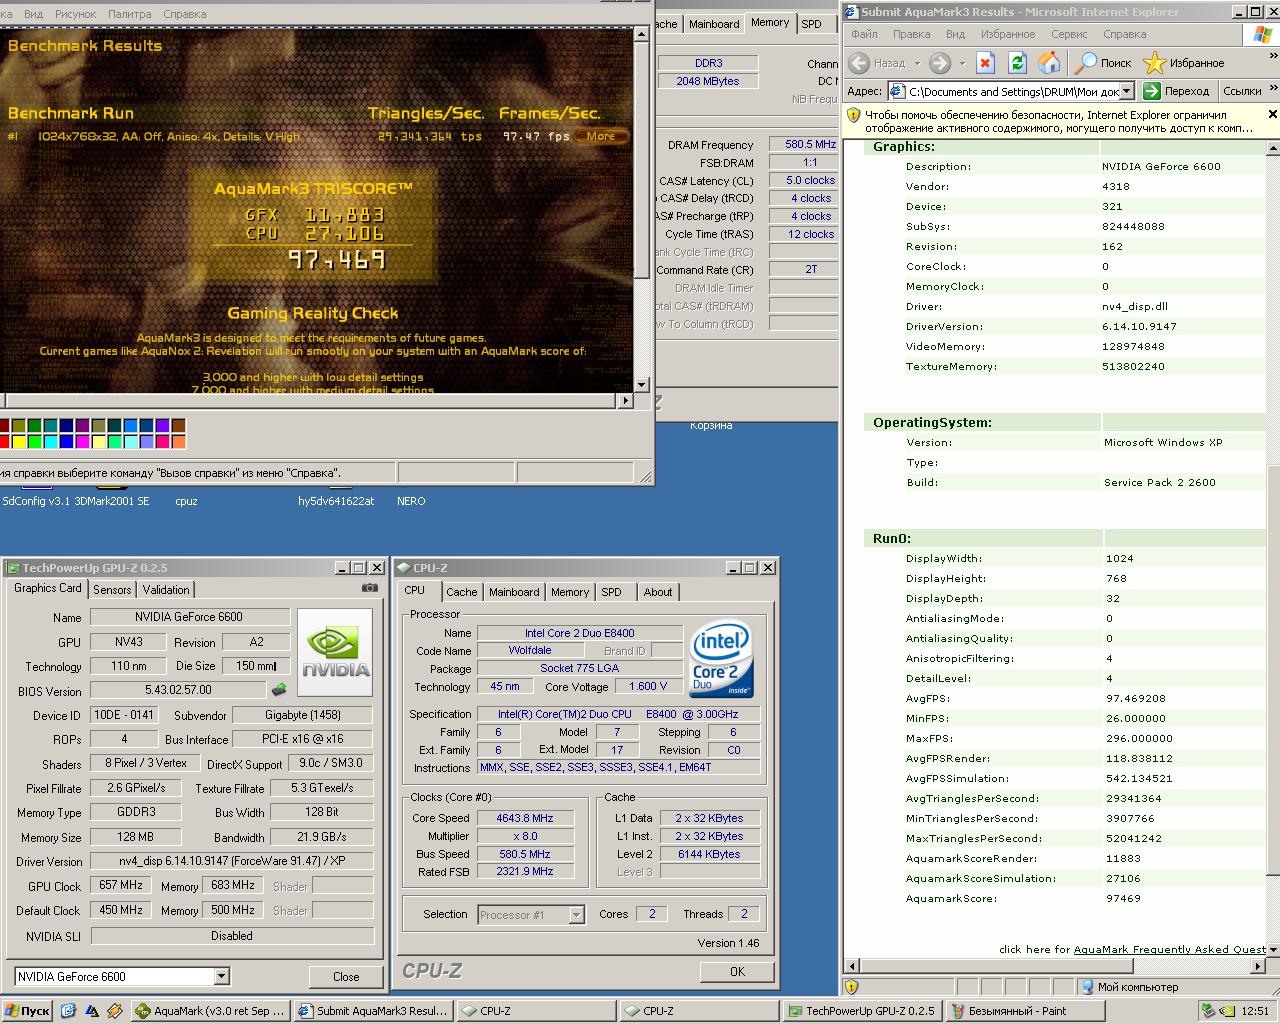Select the SPD tab in background CPU-Z window

(x=812, y=24)
